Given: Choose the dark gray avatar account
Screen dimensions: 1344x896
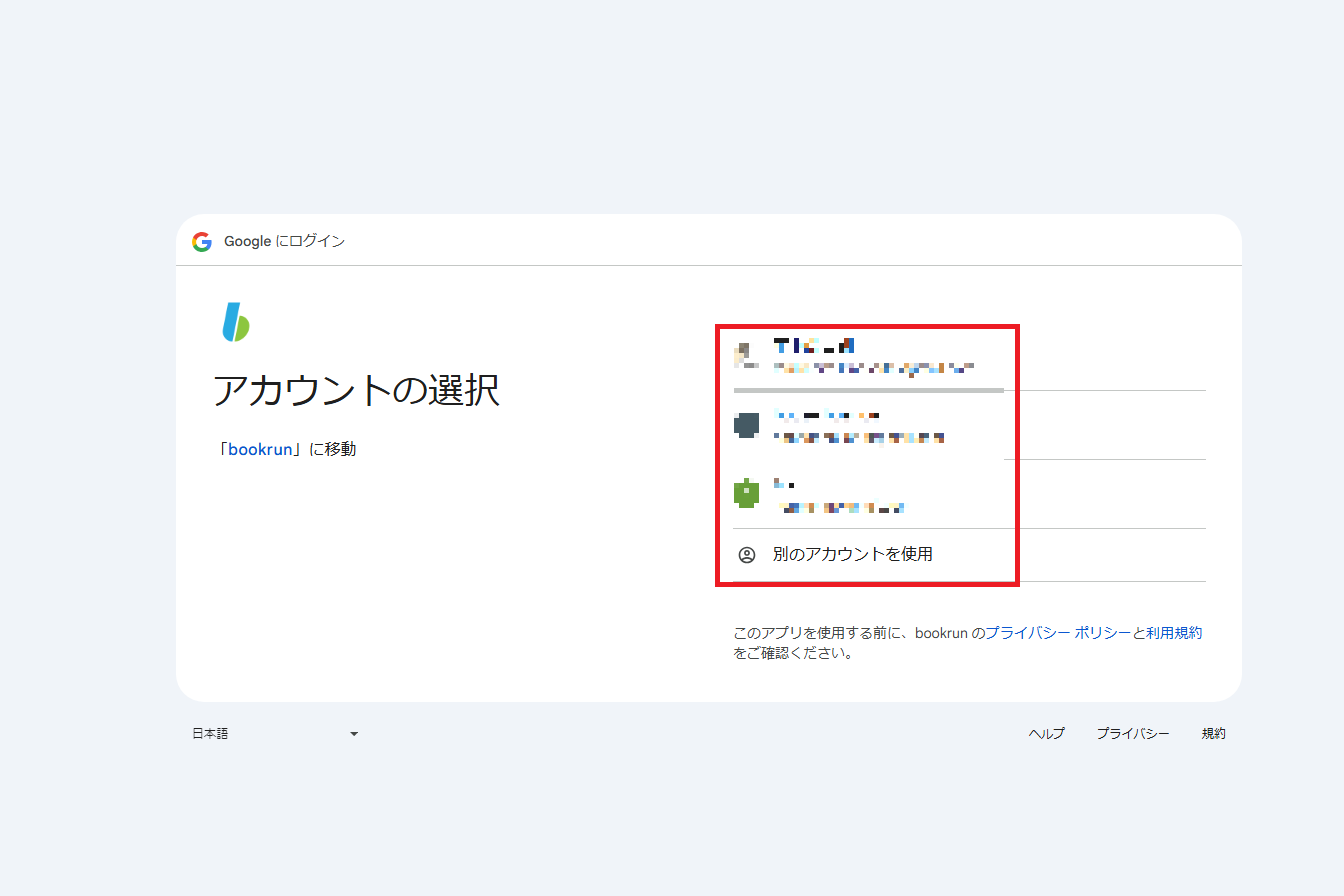Looking at the screenshot, I should click(x=746, y=425).
